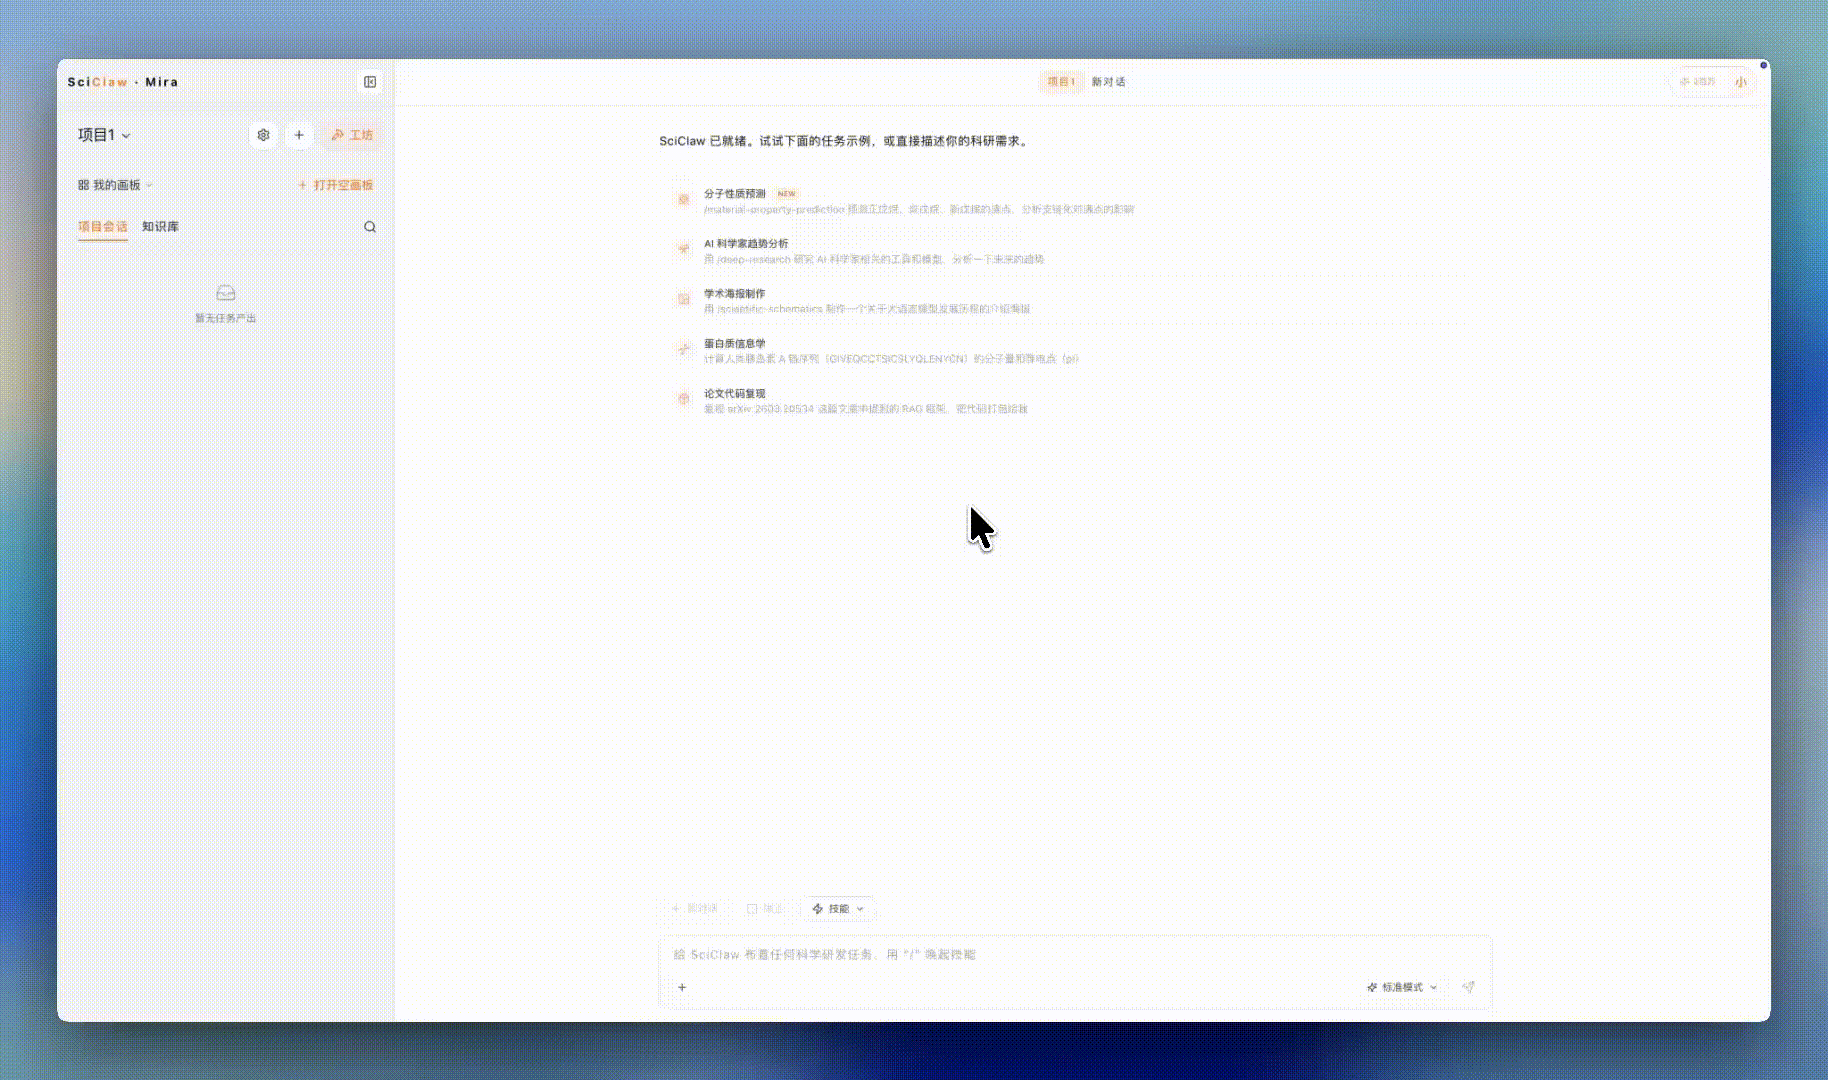Click the SciClaw · Mira logo text

coord(123,82)
